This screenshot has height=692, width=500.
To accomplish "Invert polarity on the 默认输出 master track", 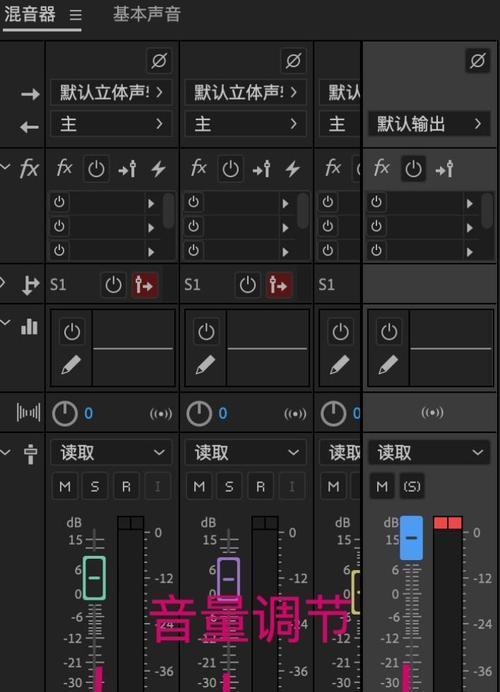I will [x=477, y=60].
